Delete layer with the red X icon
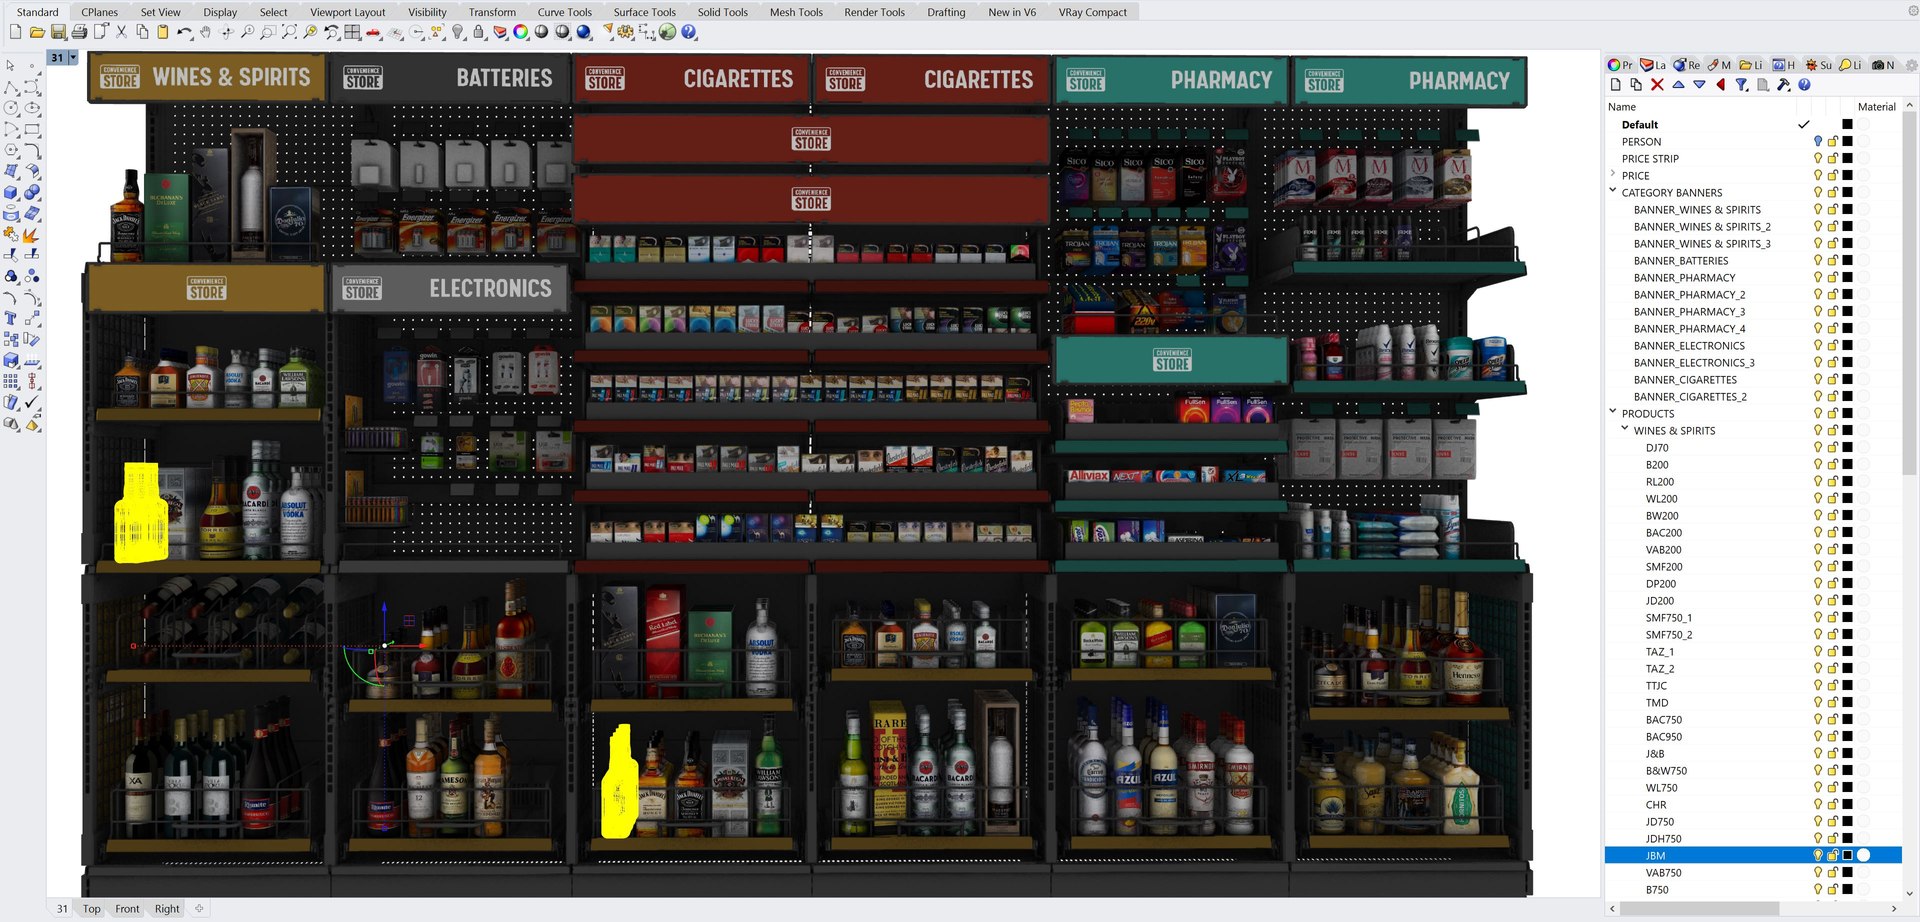The width and height of the screenshot is (1920, 922). 1657,85
